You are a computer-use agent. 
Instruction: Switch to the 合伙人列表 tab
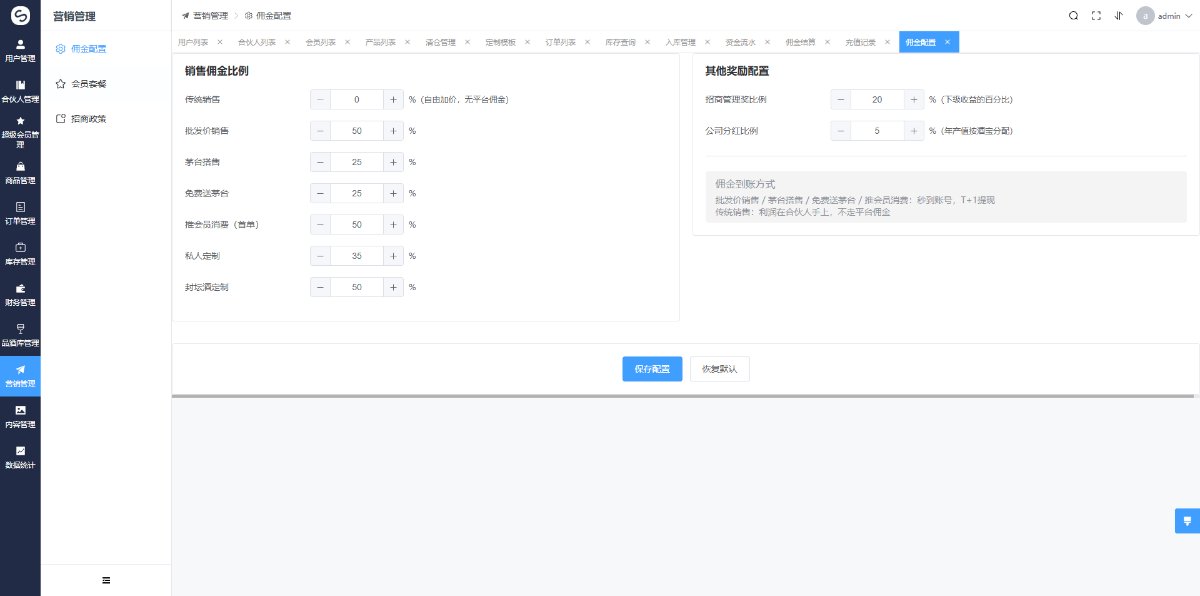coord(257,42)
